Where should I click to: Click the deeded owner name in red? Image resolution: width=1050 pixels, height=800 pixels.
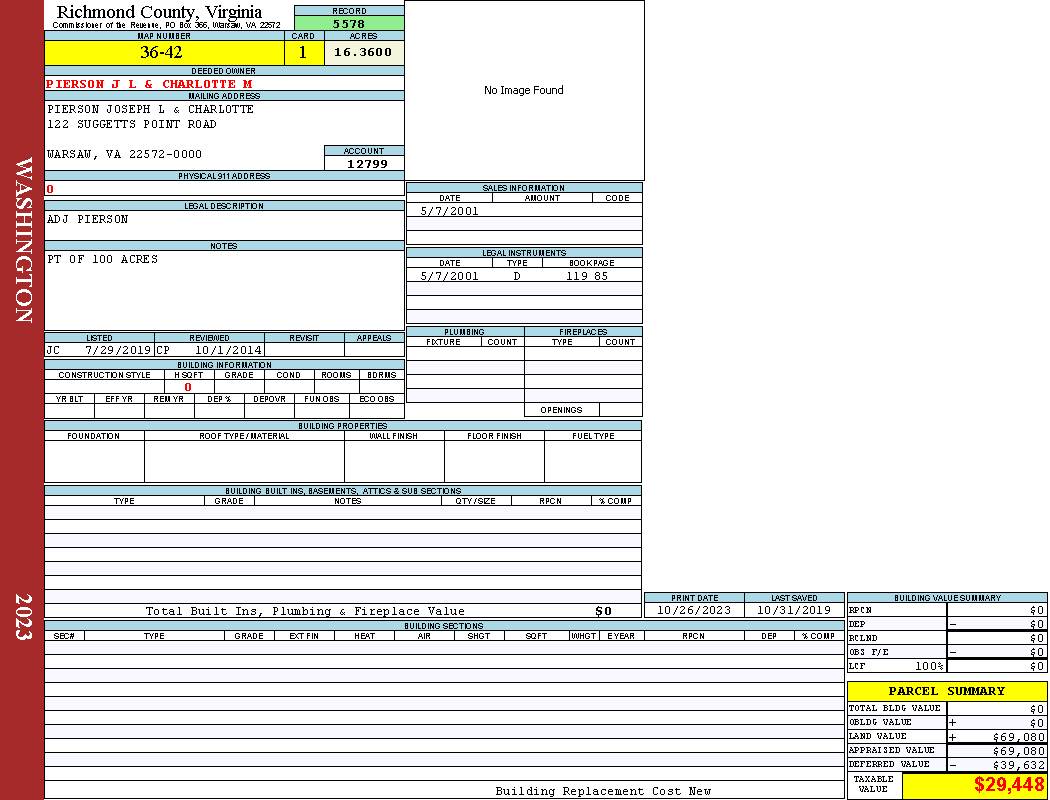149,84
